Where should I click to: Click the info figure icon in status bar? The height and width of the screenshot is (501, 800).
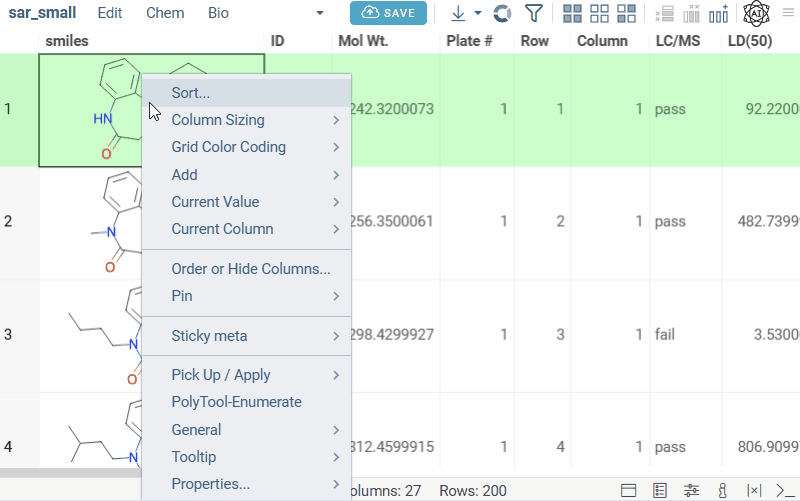[722, 490]
